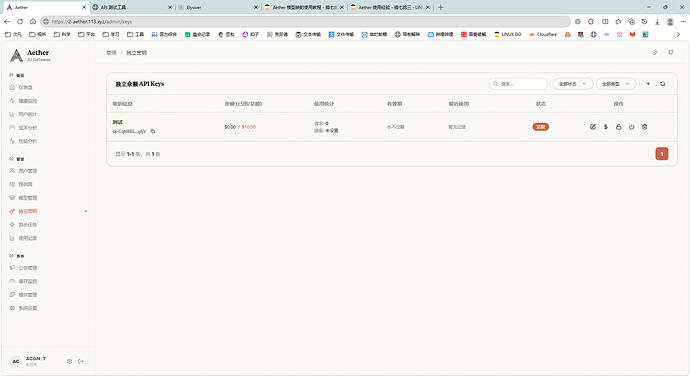The width and height of the screenshot is (690, 376).
Task: Open the 学习 bookmarks folder
Action: [x=111, y=34]
